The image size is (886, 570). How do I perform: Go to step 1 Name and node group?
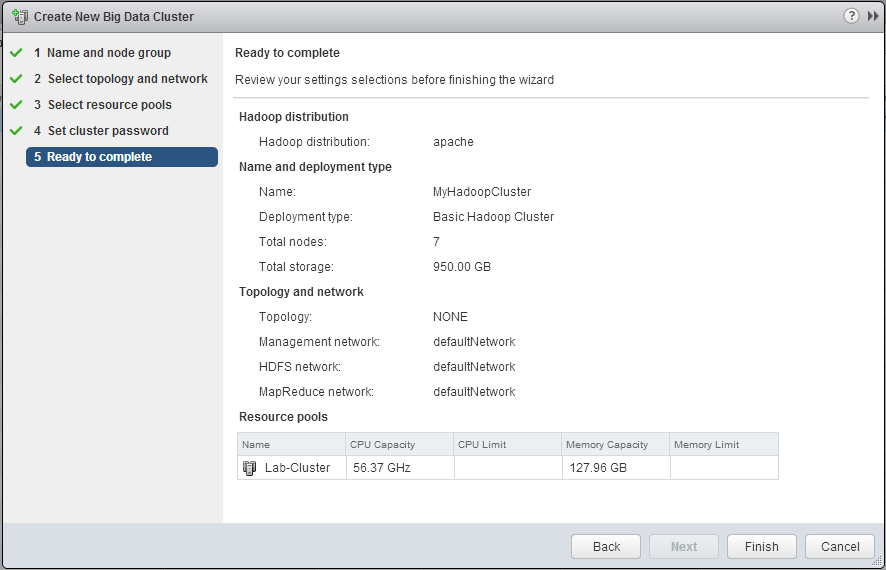[x=102, y=53]
